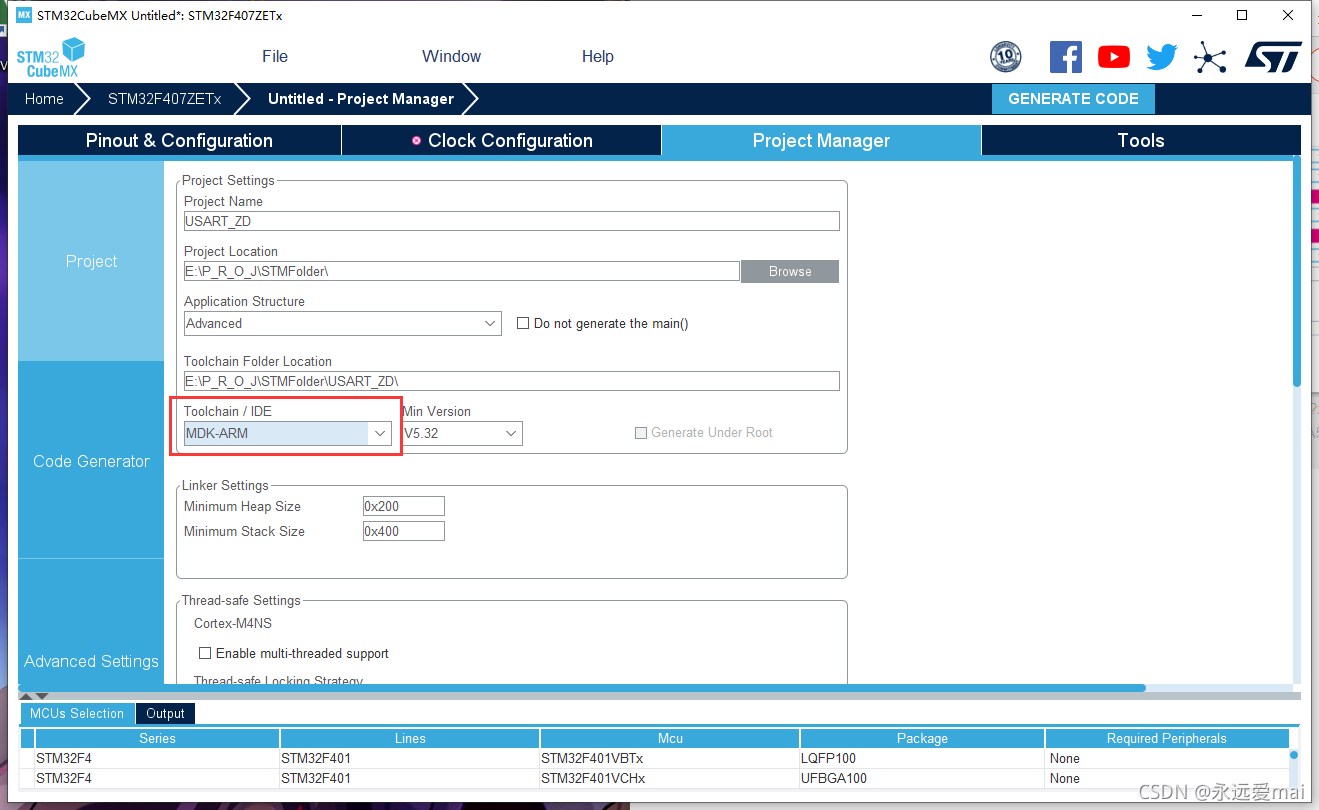Click the STM32CubeMX logo icon
1319x810 pixels.
[x=50, y=57]
